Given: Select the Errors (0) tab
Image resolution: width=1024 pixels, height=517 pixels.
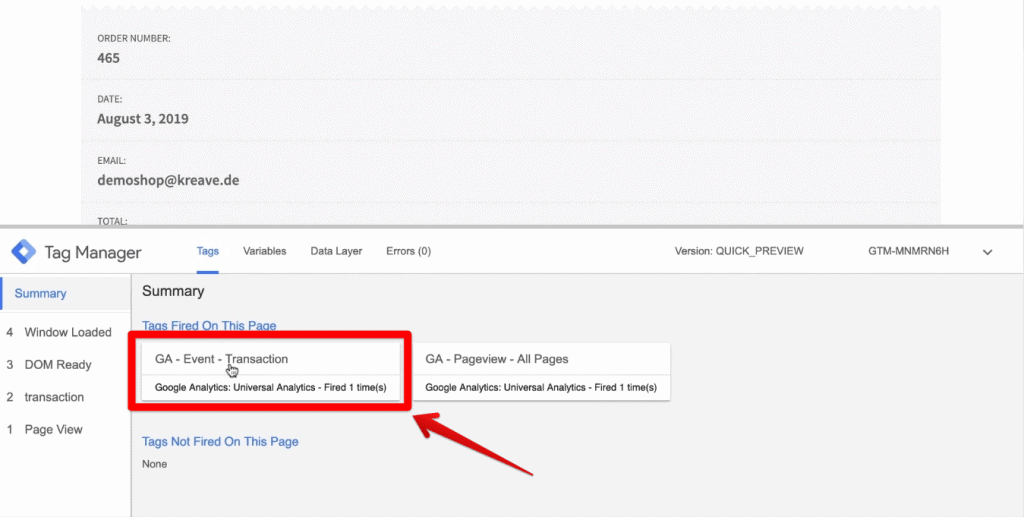Looking at the screenshot, I should coord(408,251).
